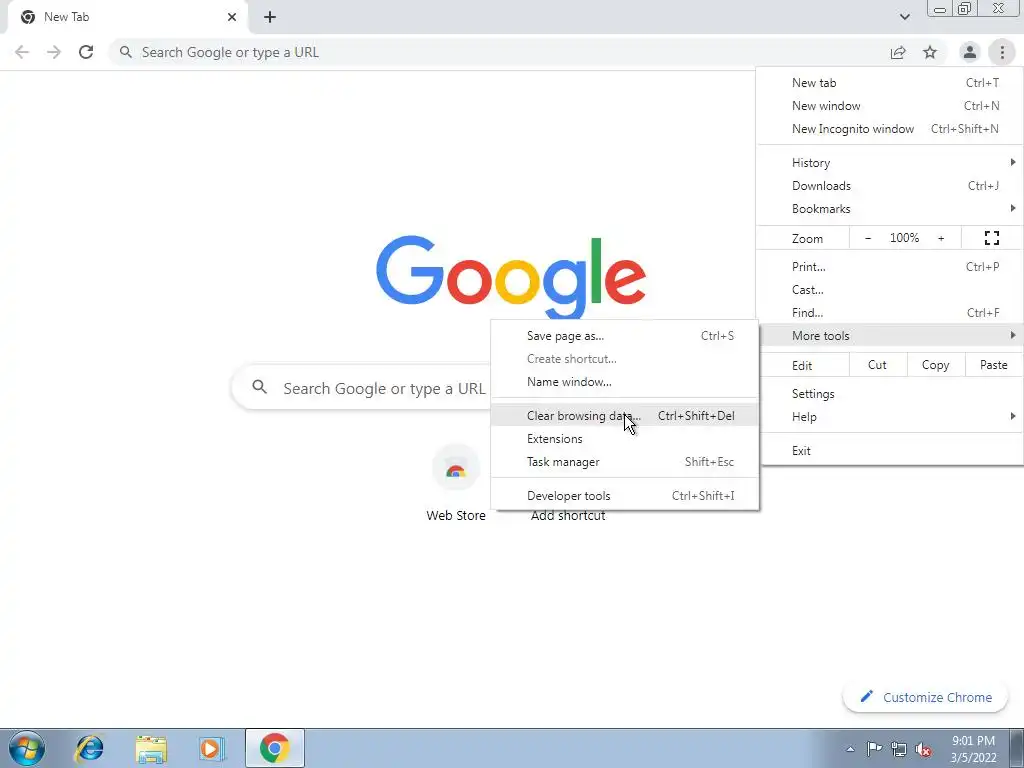Viewport: 1024px width, 768px height.
Task: Reload the page with refresh icon
Action: pyautogui.click(x=86, y=52)
